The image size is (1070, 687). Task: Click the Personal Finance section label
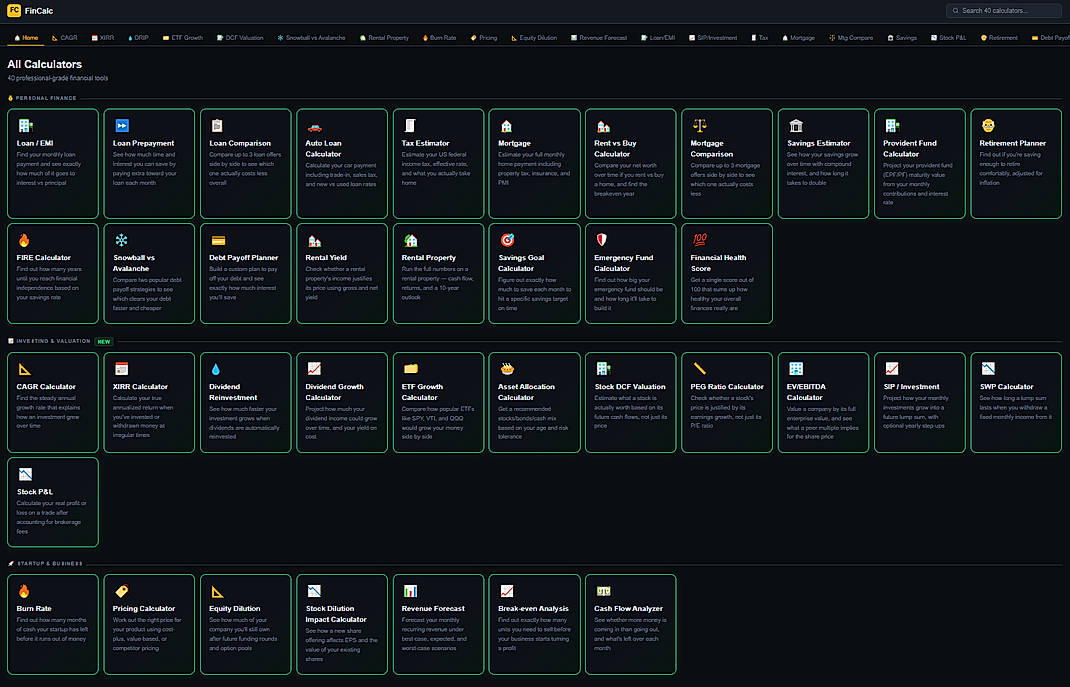[46, 98]
